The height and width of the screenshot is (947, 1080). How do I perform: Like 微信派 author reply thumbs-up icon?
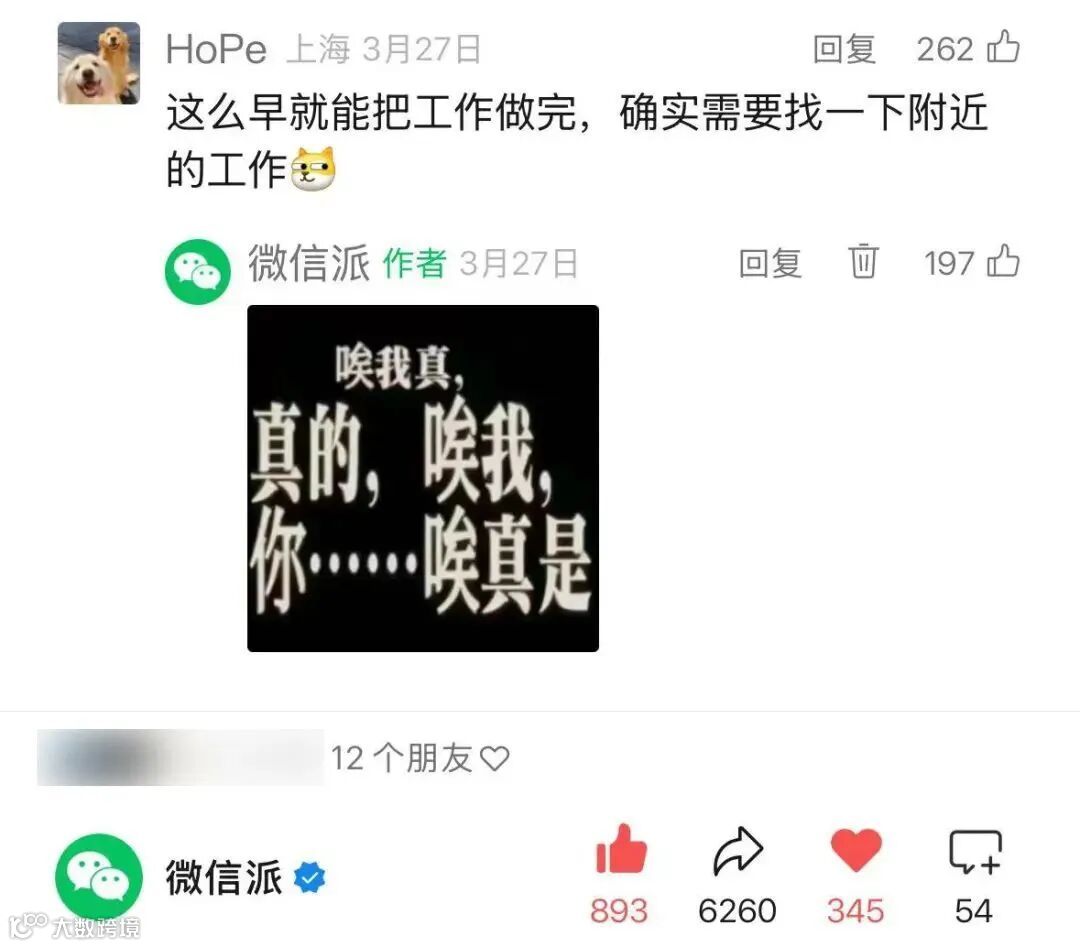(1003, 261)
